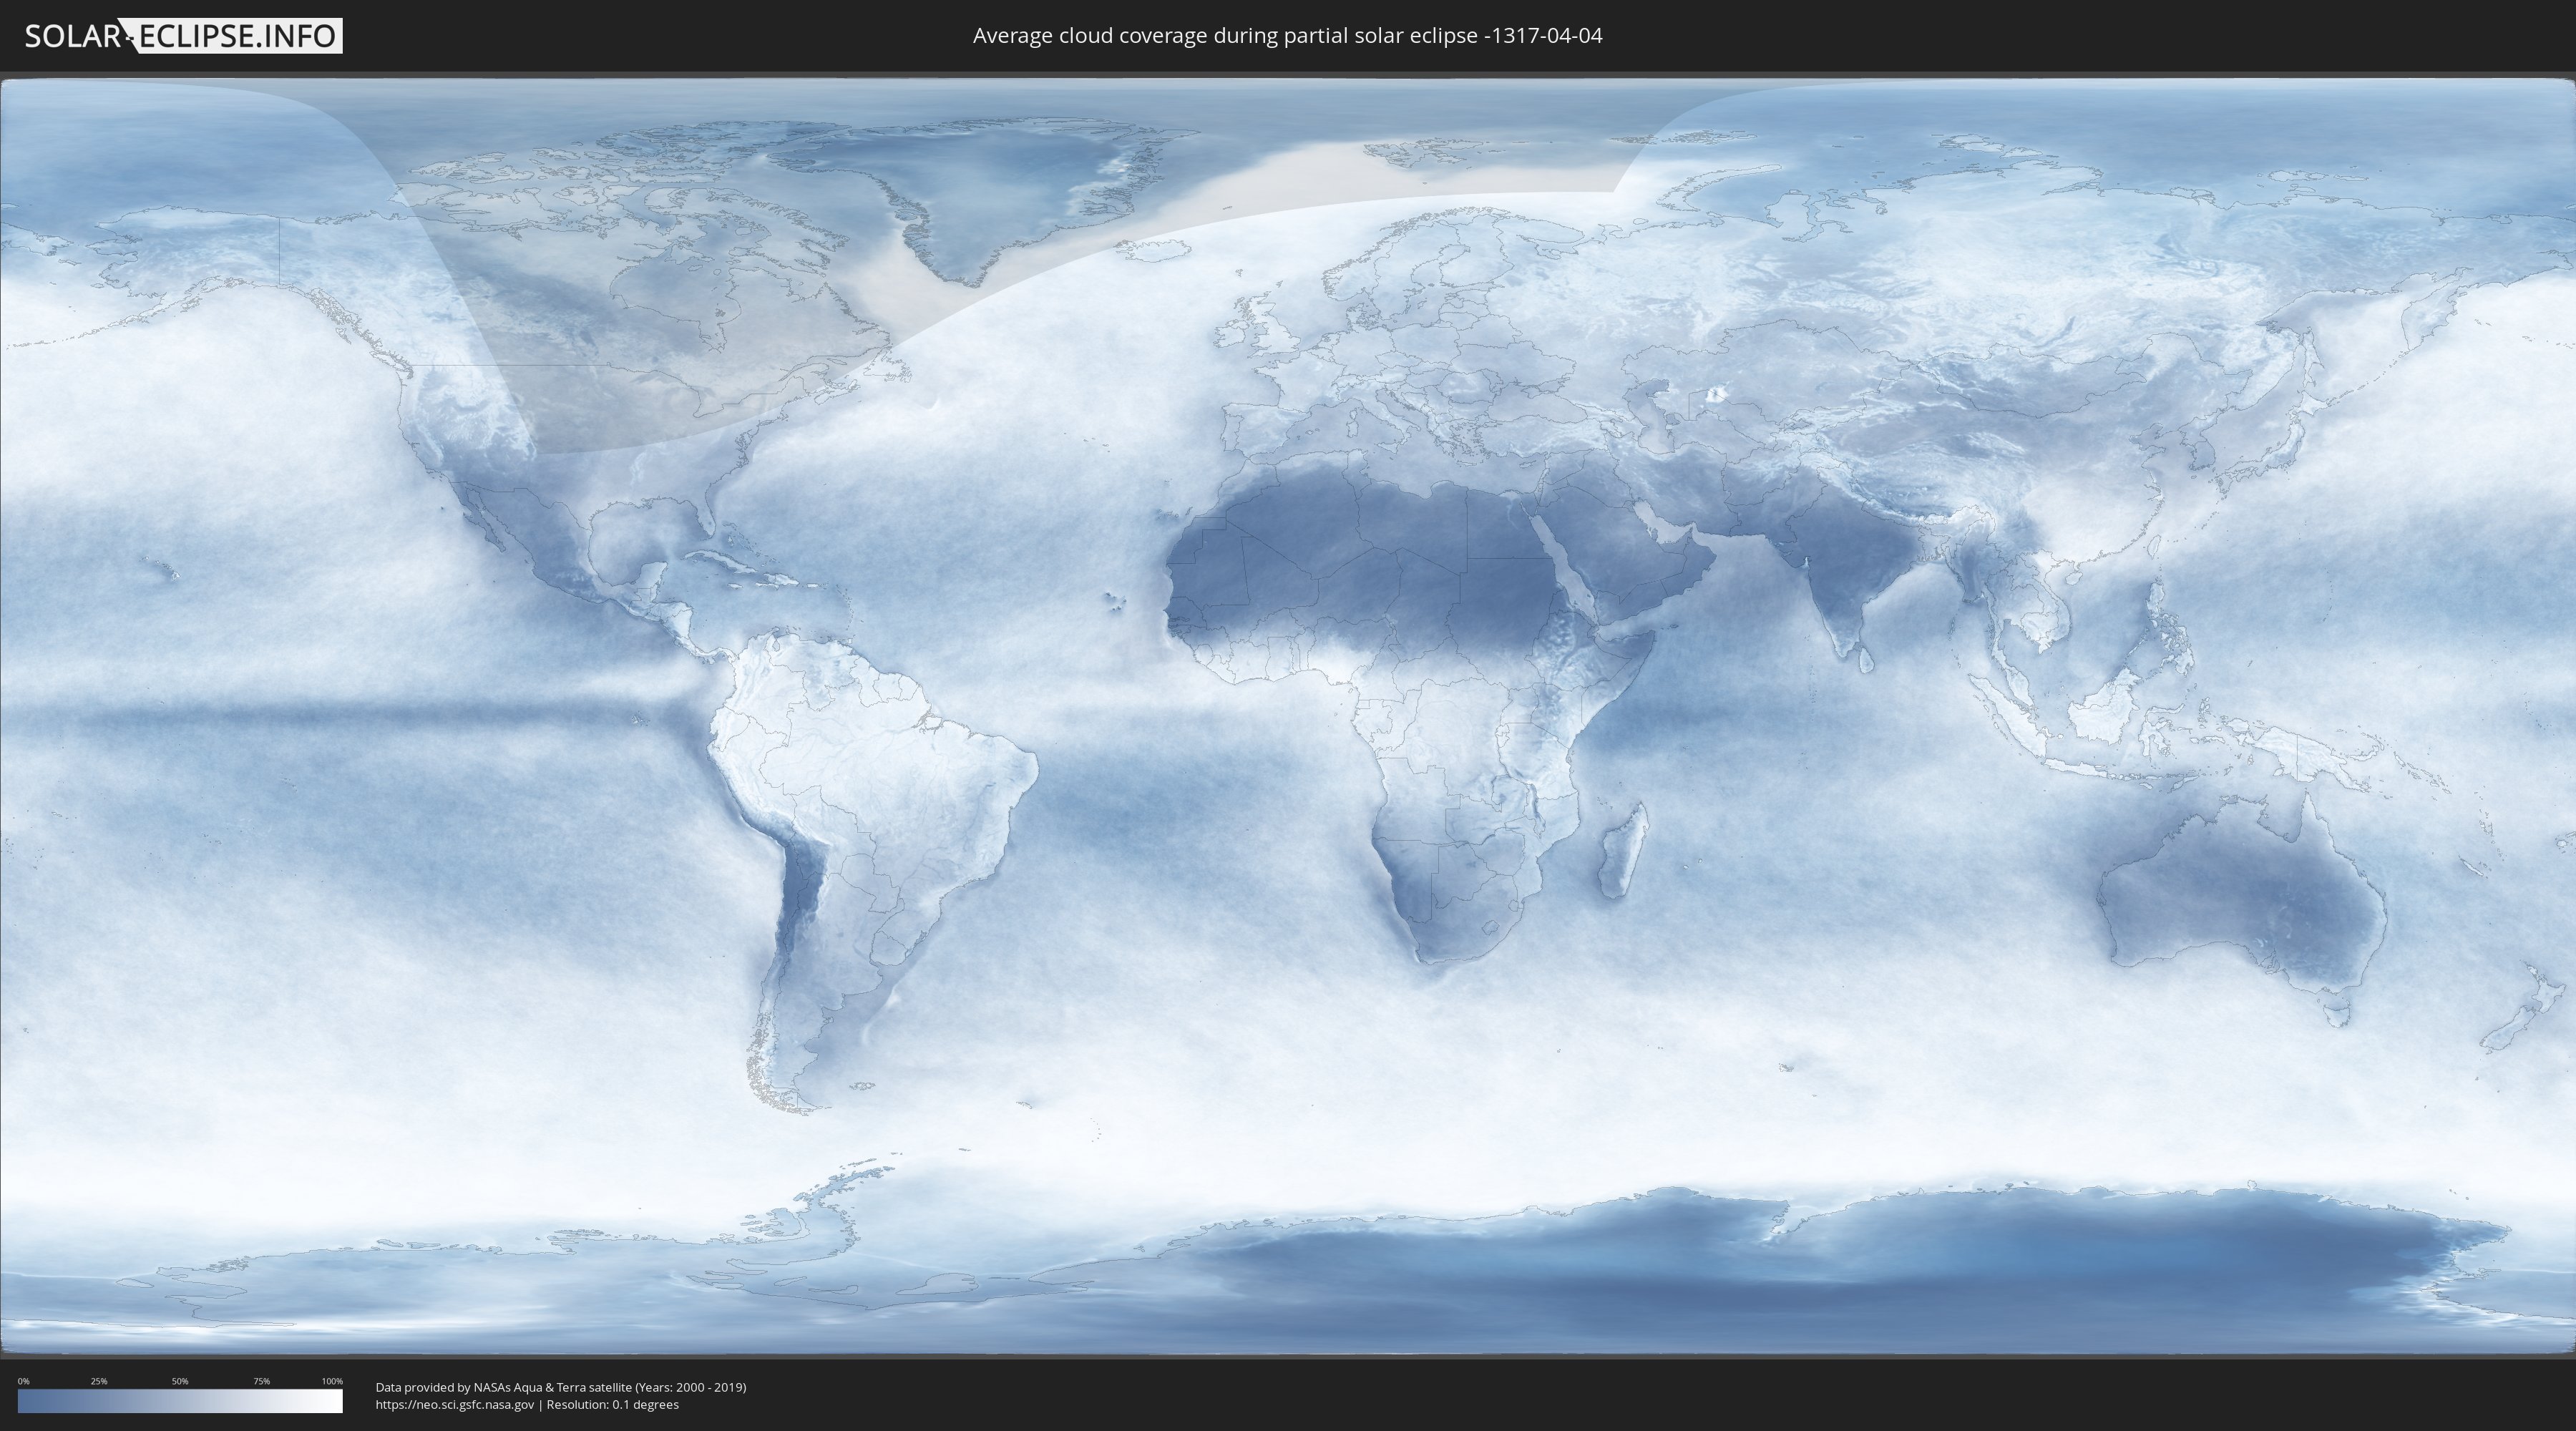Click the neo.sci.gsfc.nasa.gov URL text
2576x1431 pixels.
tap(454, 1404)
